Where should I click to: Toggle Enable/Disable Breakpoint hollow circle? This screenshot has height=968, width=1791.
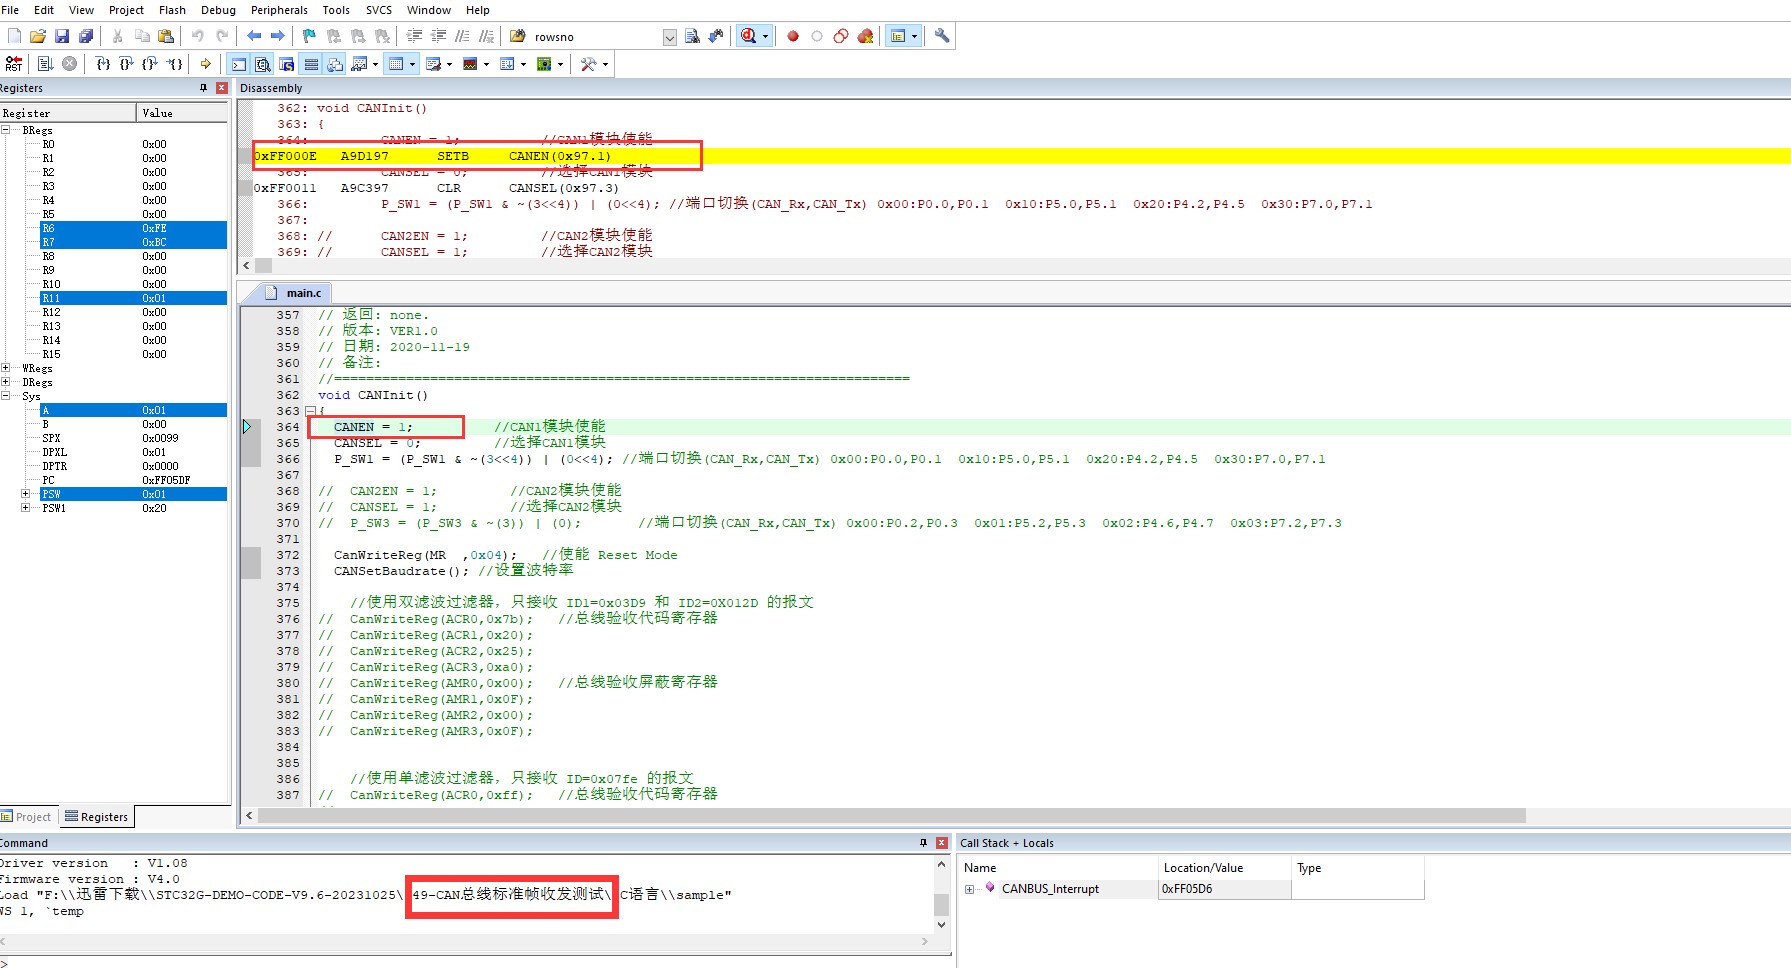pyautogui.click(x=817, y=36)
